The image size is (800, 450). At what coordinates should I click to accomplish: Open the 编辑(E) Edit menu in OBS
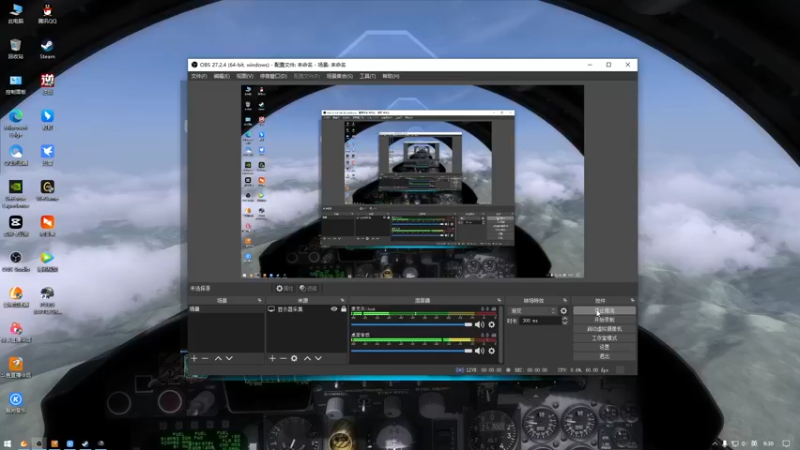221,76
